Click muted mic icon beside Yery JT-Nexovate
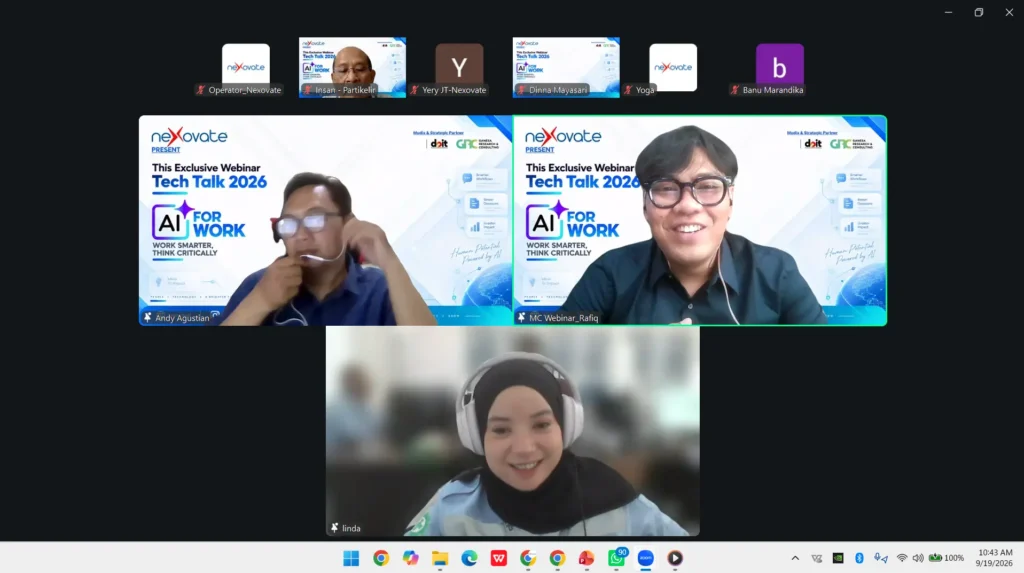 (x=415, y=90)
